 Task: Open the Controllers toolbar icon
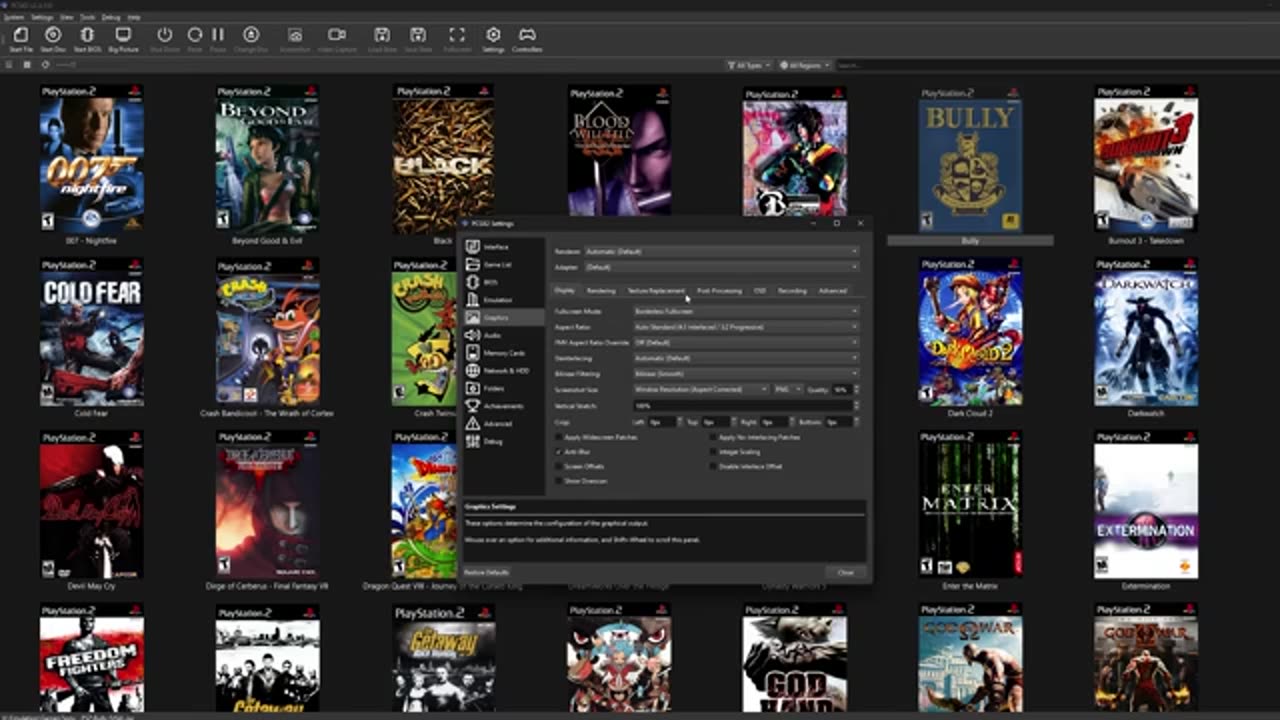[x=527, y=39]
